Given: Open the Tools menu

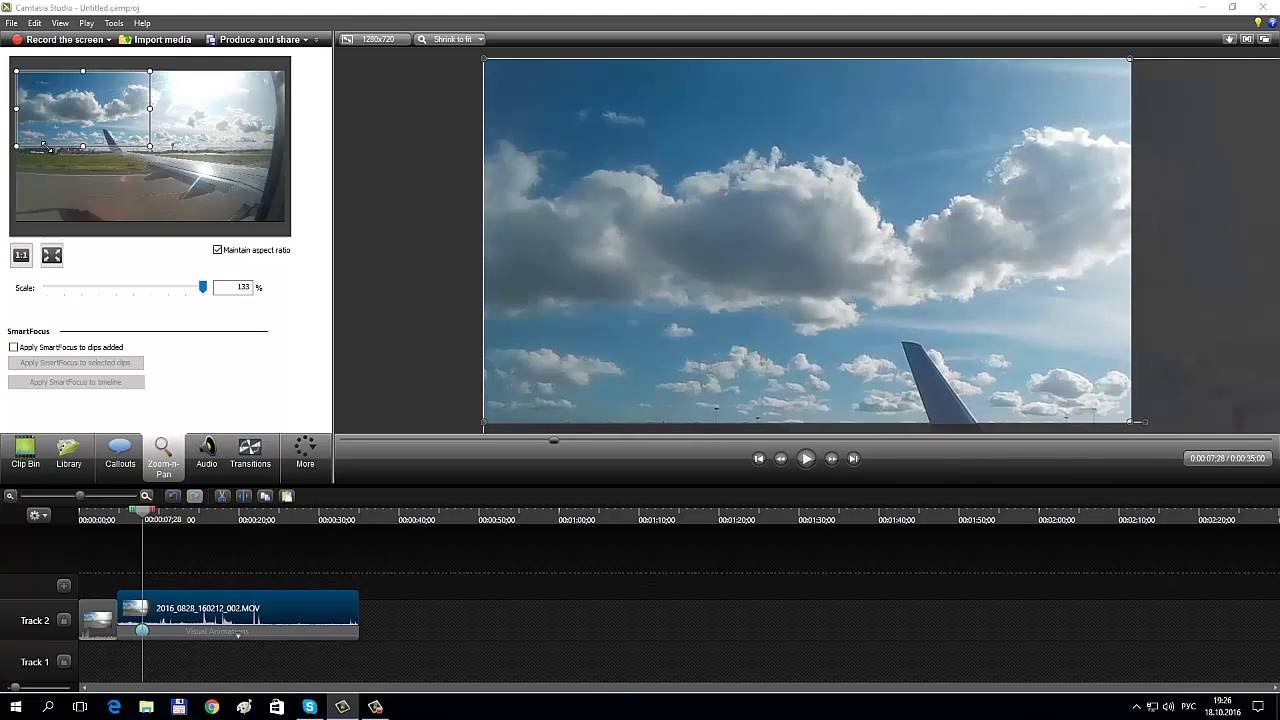Looking at the screenshot, I should [114, 23].
